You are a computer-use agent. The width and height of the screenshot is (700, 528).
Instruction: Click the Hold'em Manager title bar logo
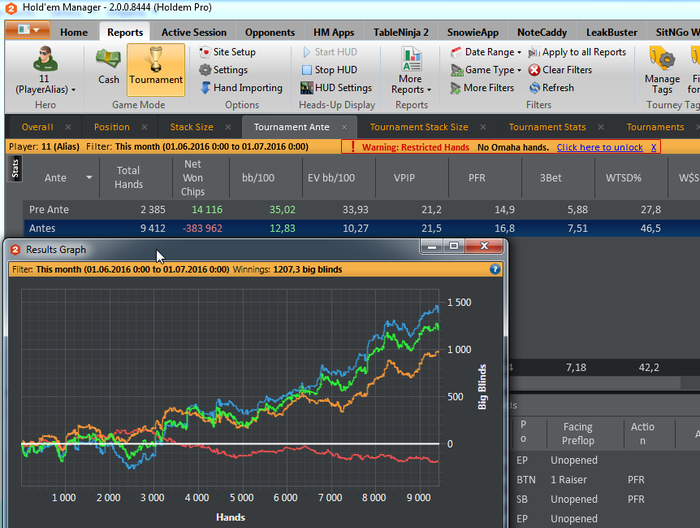pos(11,8)
